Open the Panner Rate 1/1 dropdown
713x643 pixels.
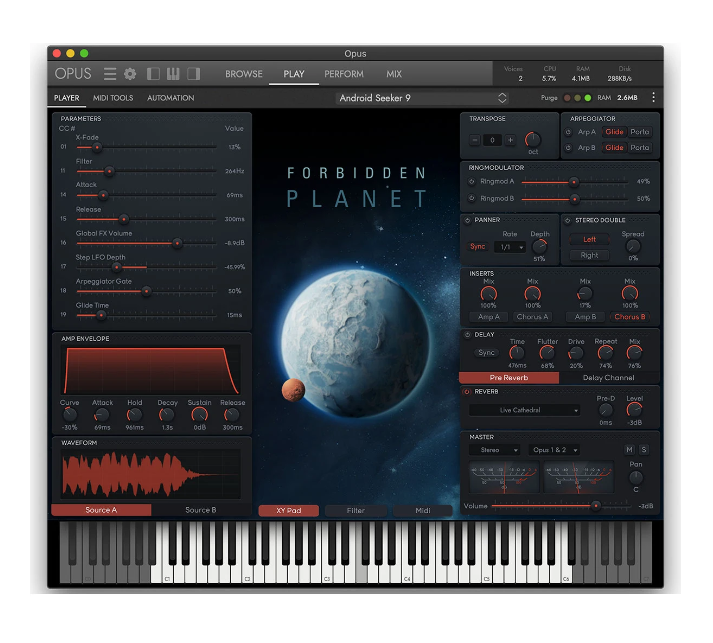coord(508,247)
